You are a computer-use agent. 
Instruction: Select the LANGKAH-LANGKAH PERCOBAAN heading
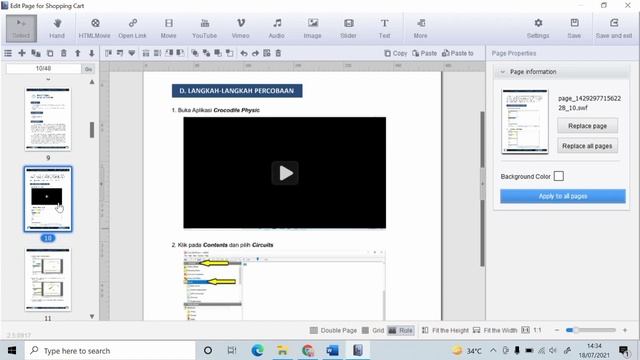(237, 91)
